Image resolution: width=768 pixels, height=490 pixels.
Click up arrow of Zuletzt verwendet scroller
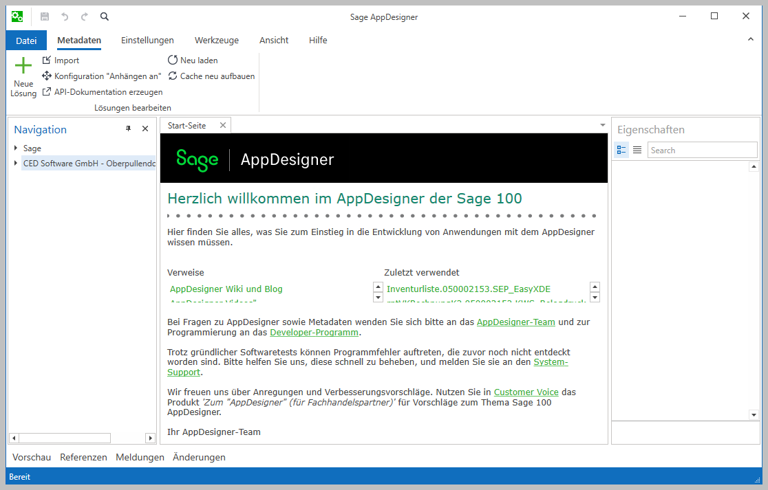point(595,287)
